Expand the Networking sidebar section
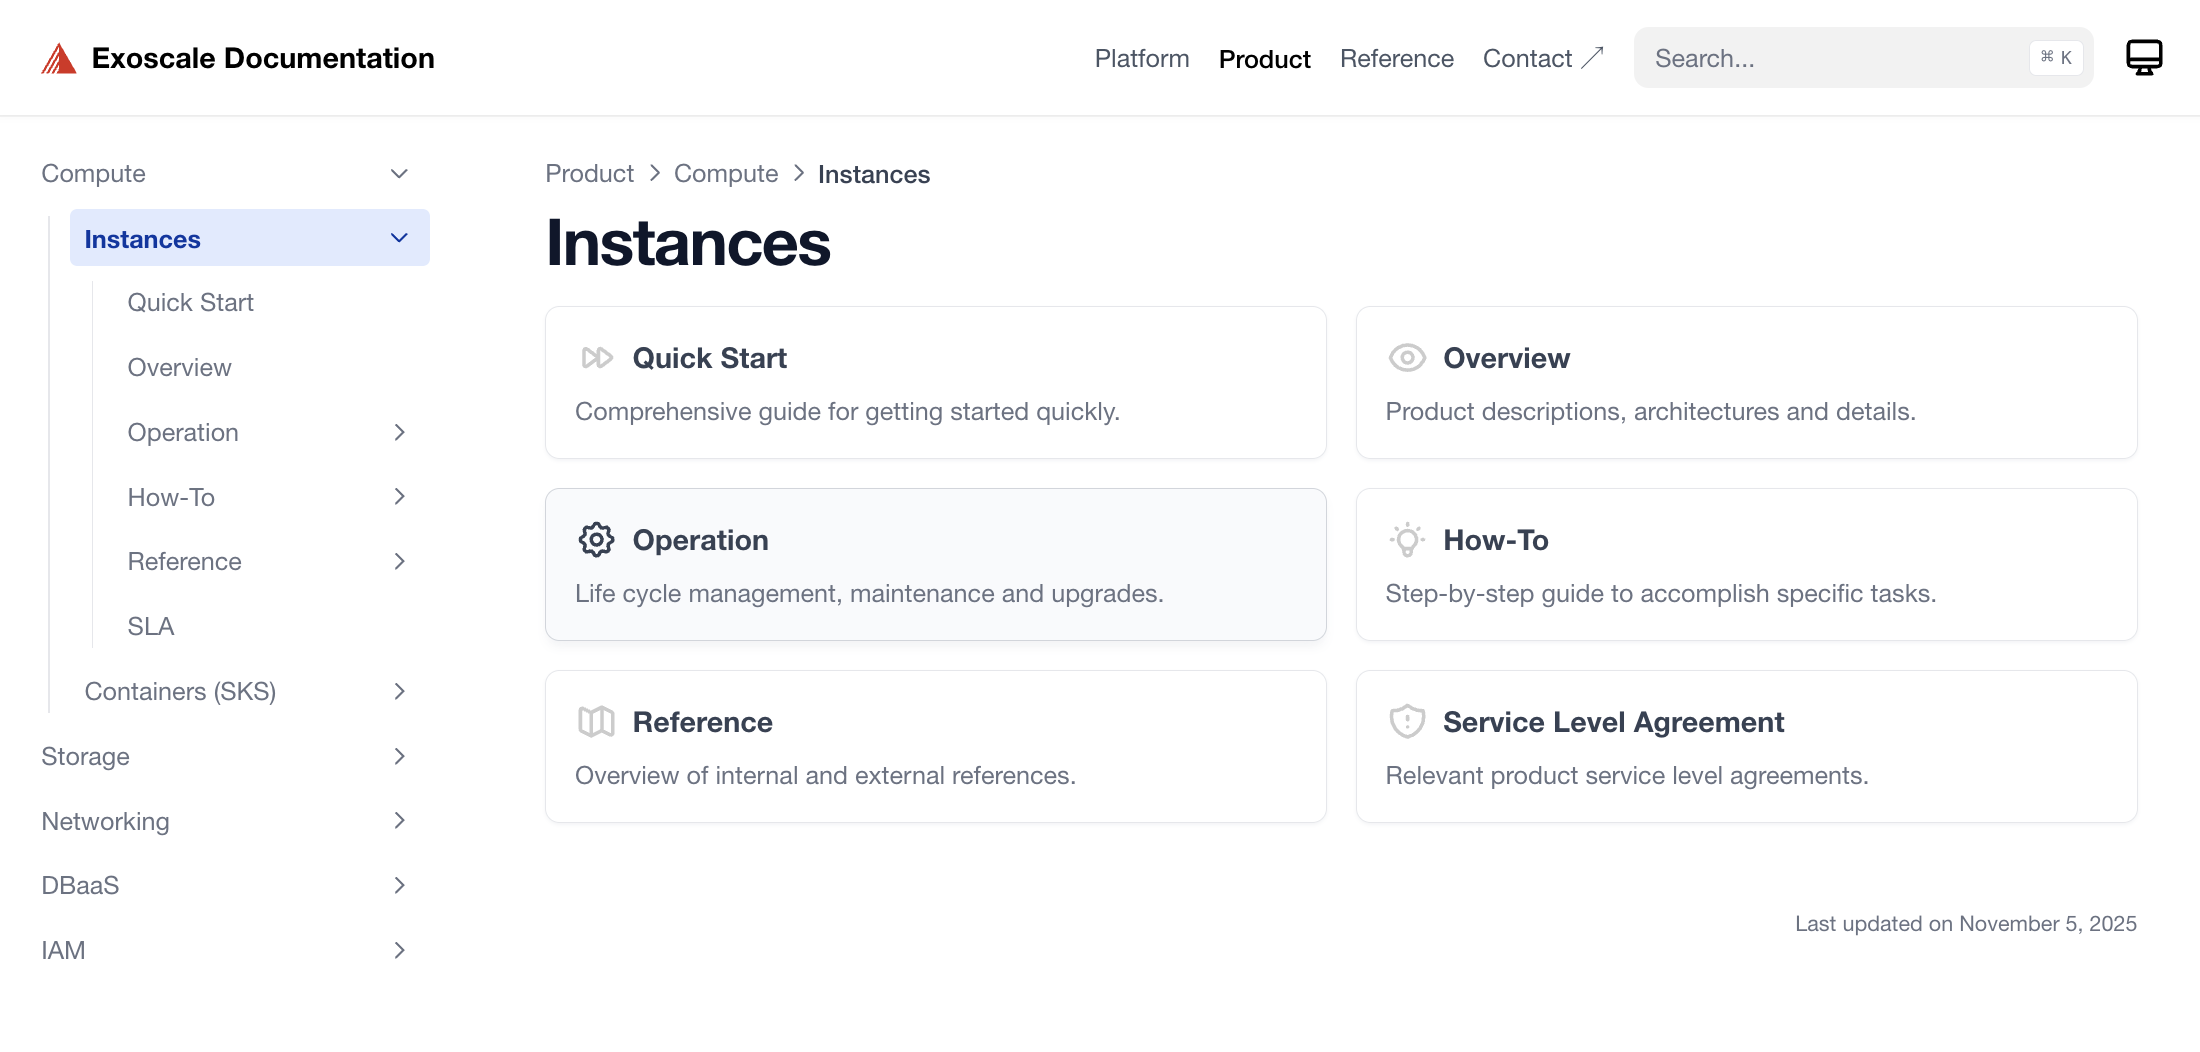 pos(399,821)
